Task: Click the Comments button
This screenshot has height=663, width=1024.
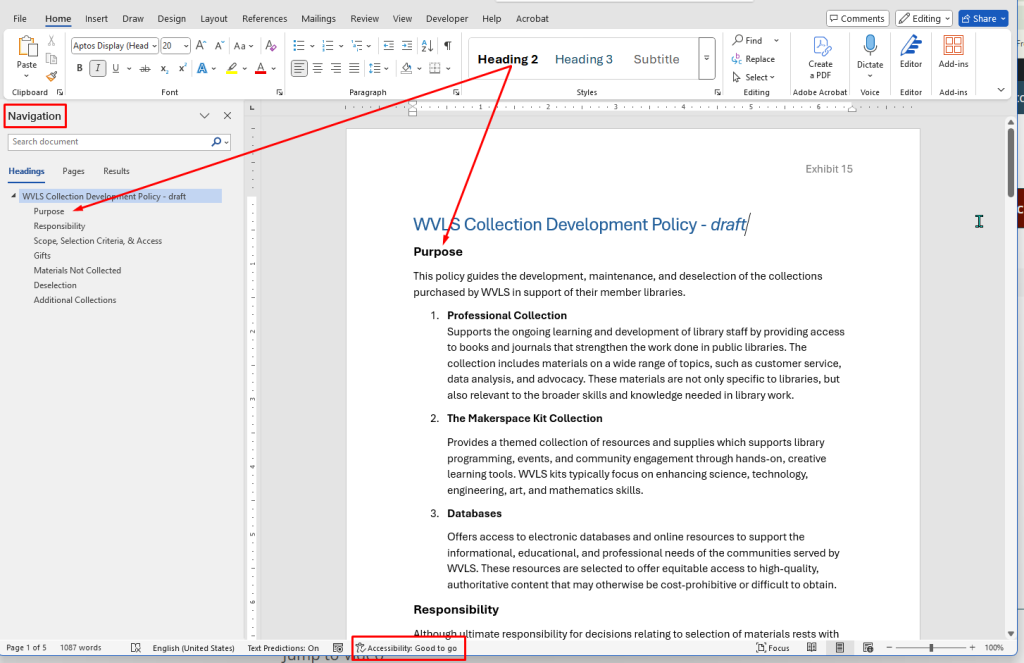Action: [x=857, y=18]
